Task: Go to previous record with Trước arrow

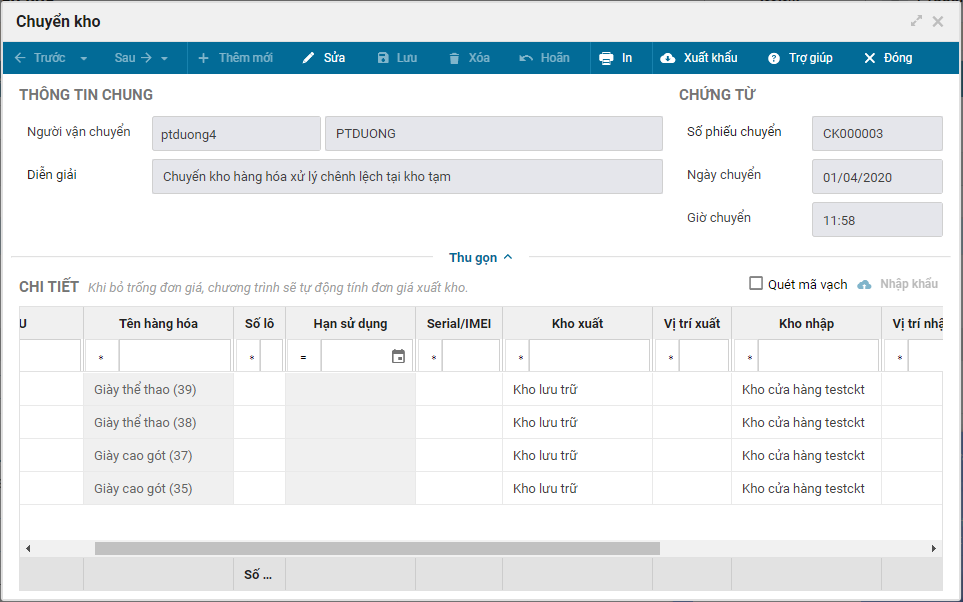Action: click(20, 58)
